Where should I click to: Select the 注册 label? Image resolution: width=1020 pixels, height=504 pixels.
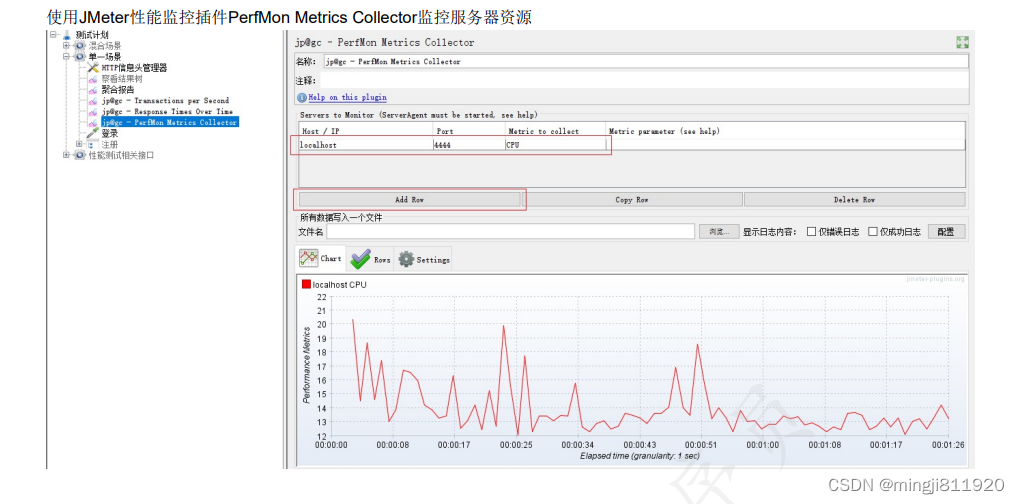[x=110, y=144]
